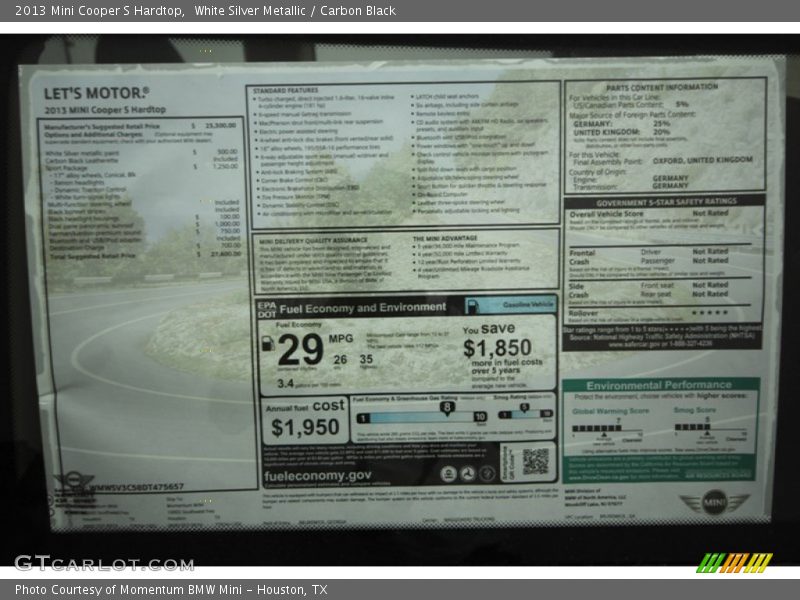Click the highway MPG value 35
The height and width of the screenshot is (600, 800).
(x=366, y=359)
